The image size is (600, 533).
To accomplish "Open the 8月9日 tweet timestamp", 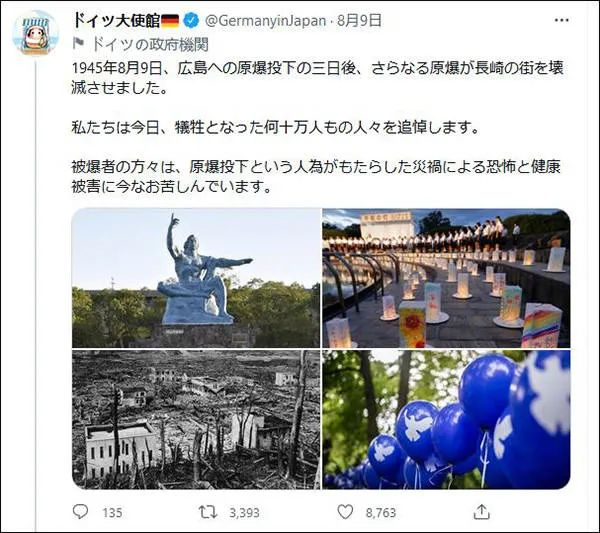I will (359, 21).
